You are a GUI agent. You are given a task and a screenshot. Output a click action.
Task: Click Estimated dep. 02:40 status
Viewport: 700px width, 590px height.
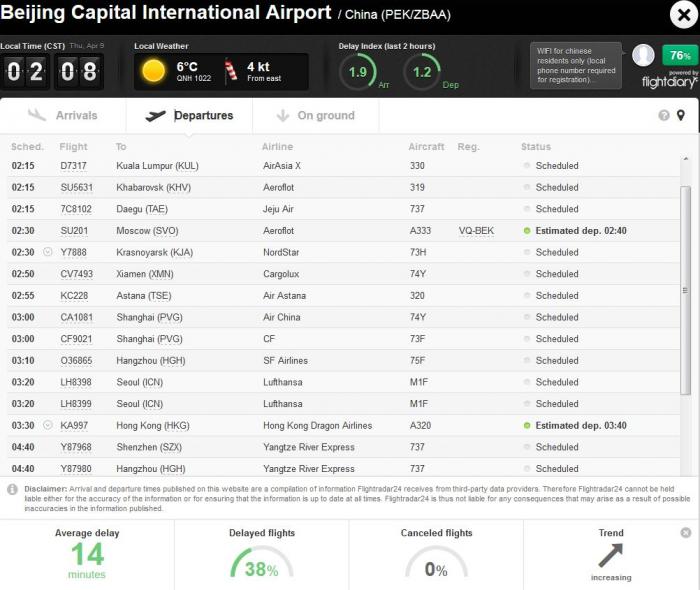(581, 231)
